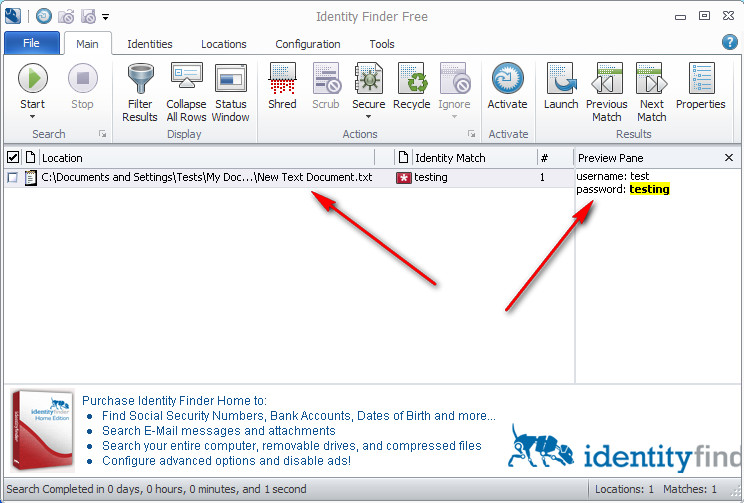Click the Search Completed status message
744x503 pixels.
[x=156, y=489]
